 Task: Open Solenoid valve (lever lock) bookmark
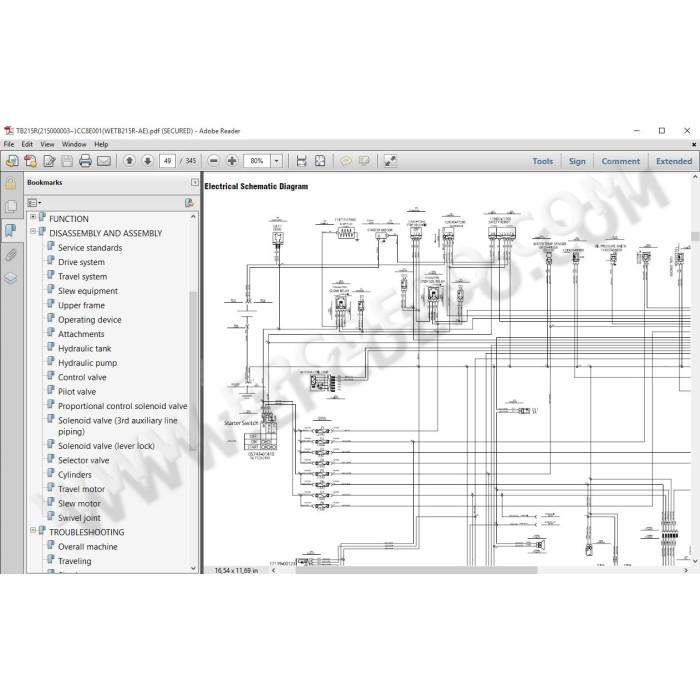106,446
